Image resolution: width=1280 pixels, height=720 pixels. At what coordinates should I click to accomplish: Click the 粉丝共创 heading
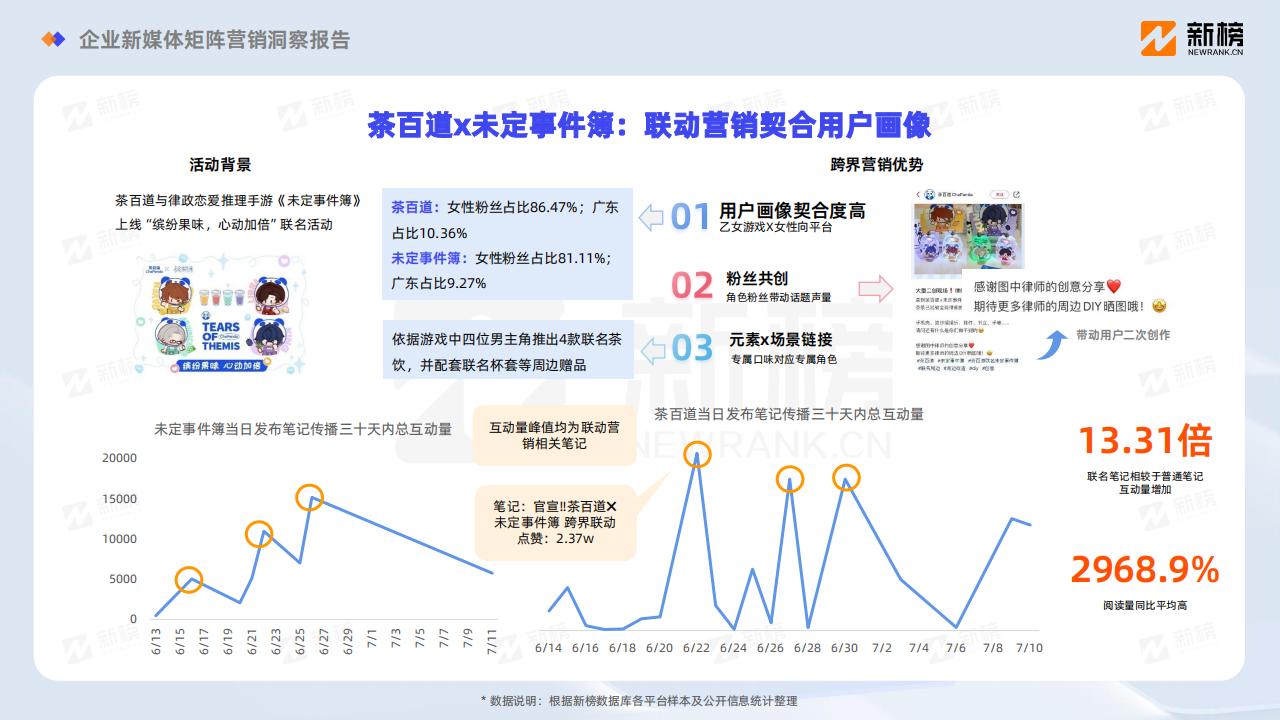pyautogui.click(x=757, y=279)
